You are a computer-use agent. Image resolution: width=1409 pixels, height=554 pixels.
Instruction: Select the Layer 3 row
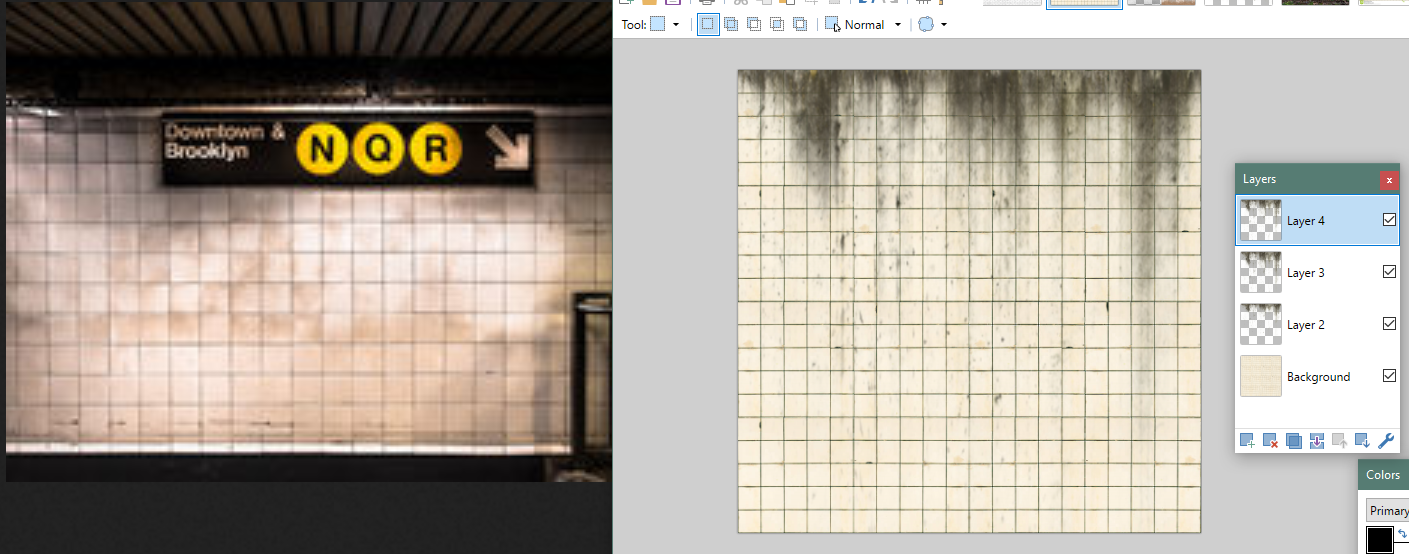coord(1318,272)
